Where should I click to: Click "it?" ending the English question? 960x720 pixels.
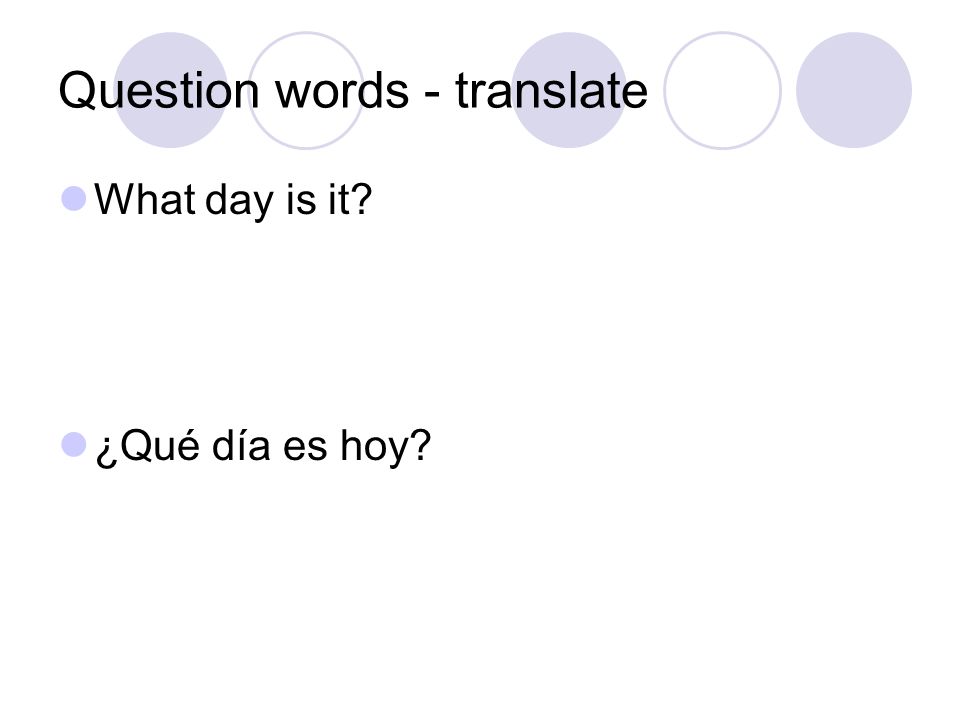(350, 199)
